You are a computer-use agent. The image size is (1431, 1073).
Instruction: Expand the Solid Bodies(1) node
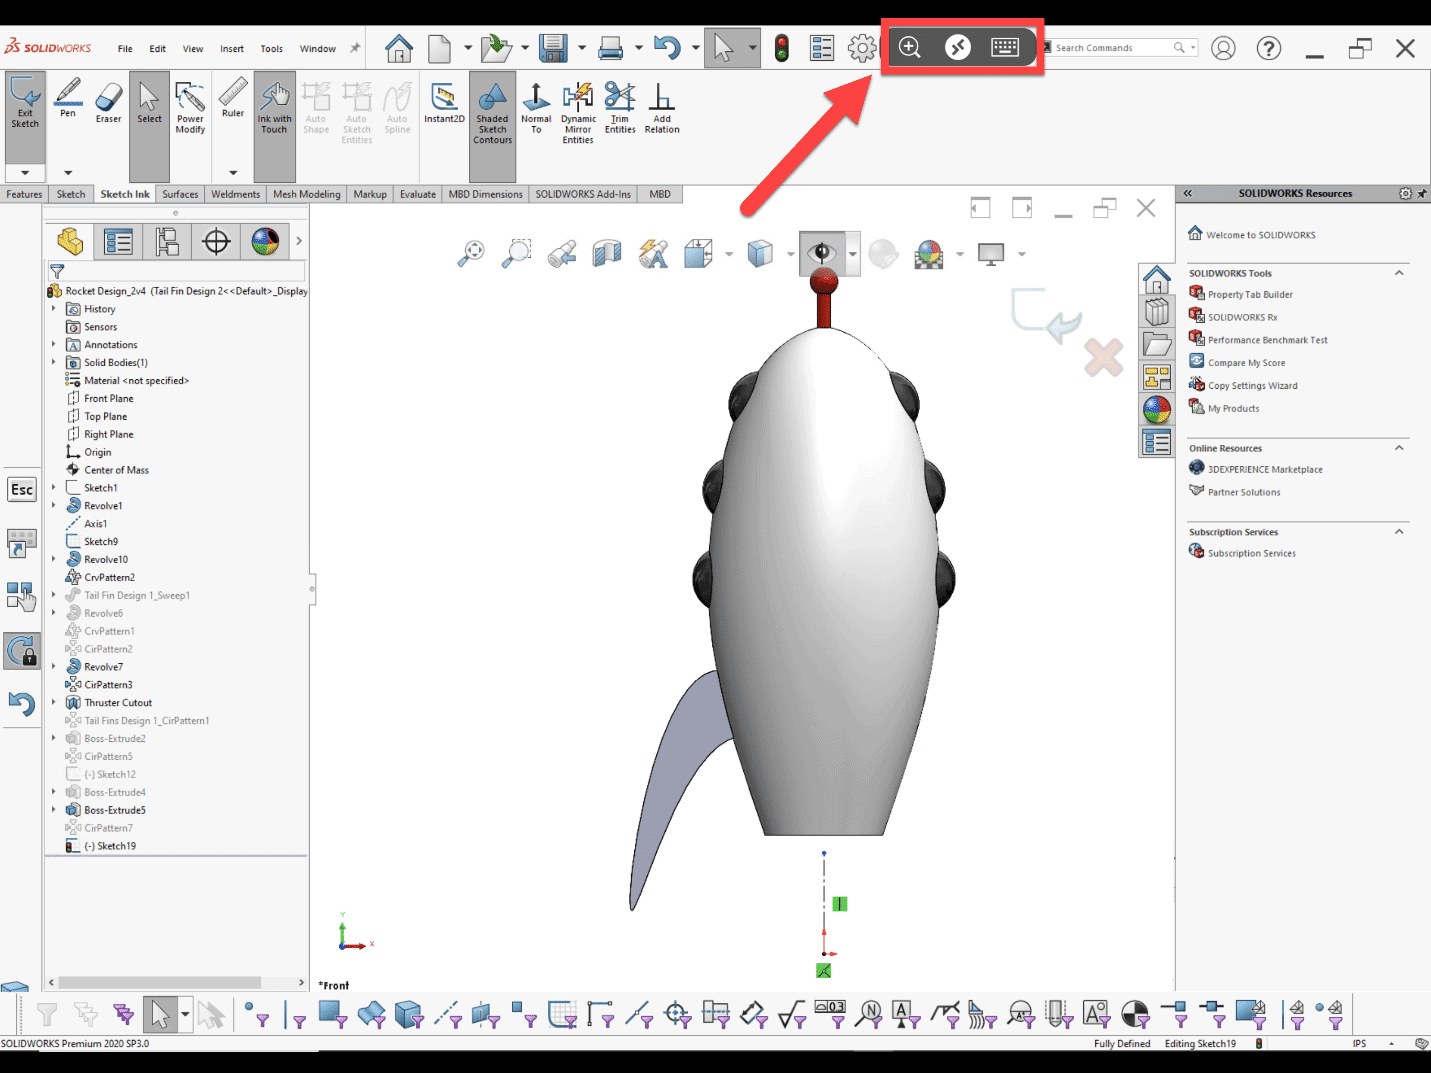click(54, 363)
